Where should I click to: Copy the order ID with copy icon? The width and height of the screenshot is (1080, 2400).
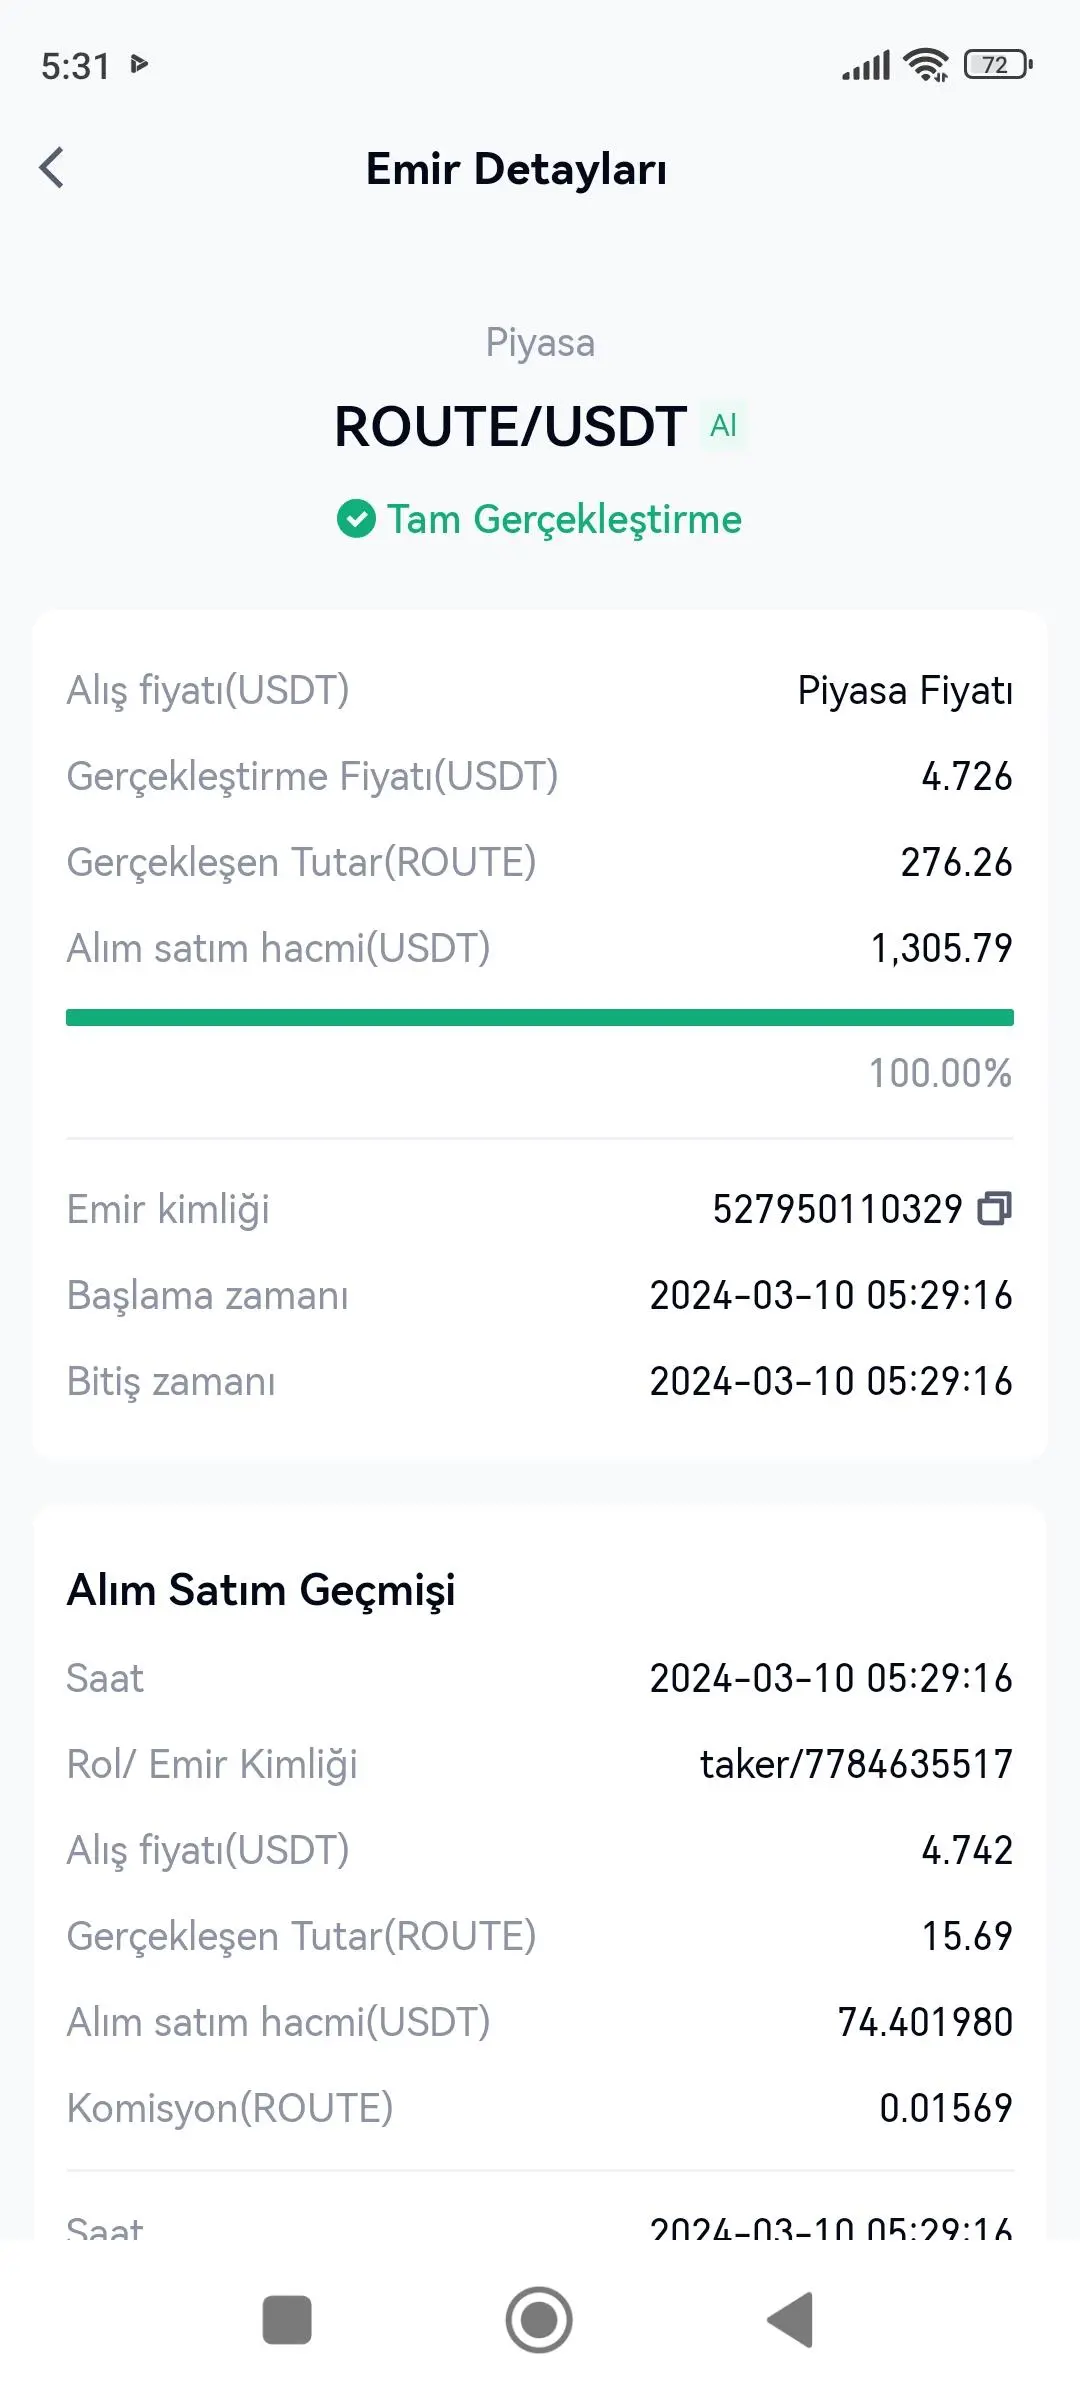coord(995,1208)
